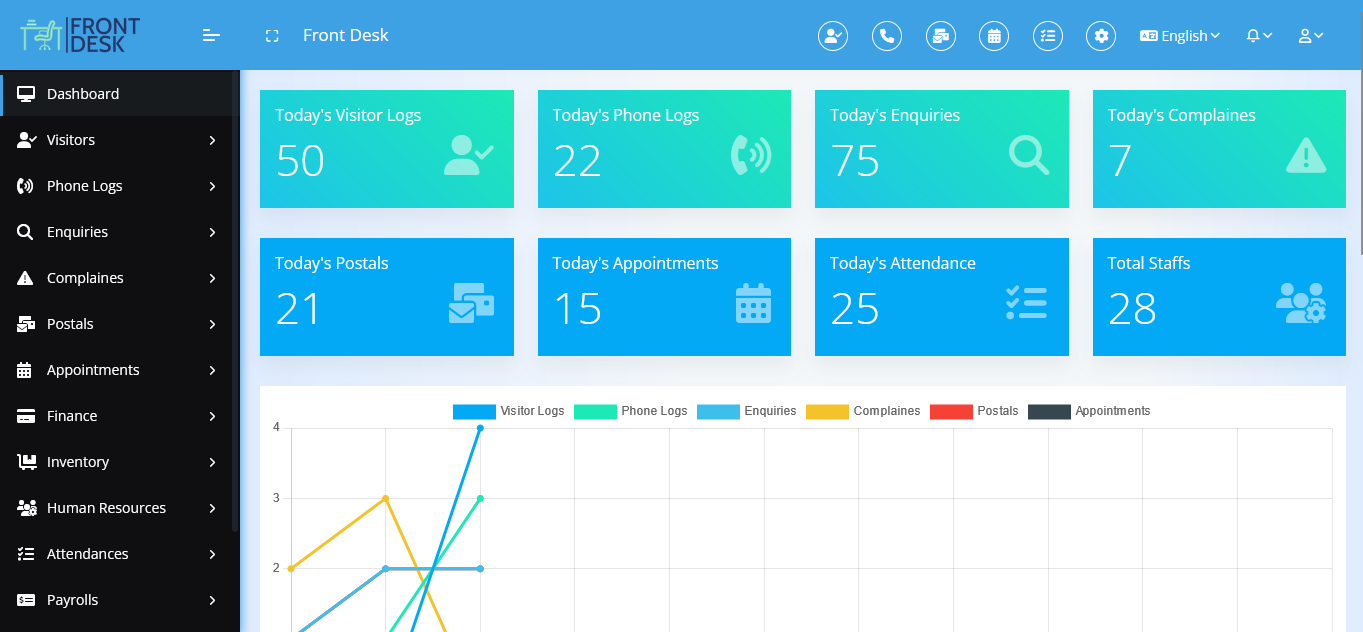Open the calendar icon in the top header
Viewport: 1363px width, 632px height.
point(993,36)
